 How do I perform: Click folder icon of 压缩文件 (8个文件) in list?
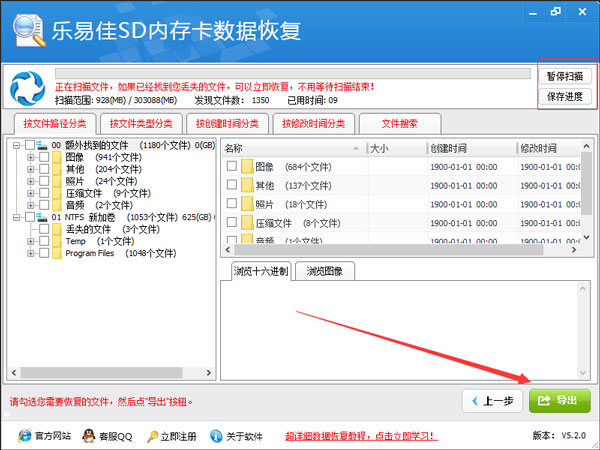coord(247,223)
